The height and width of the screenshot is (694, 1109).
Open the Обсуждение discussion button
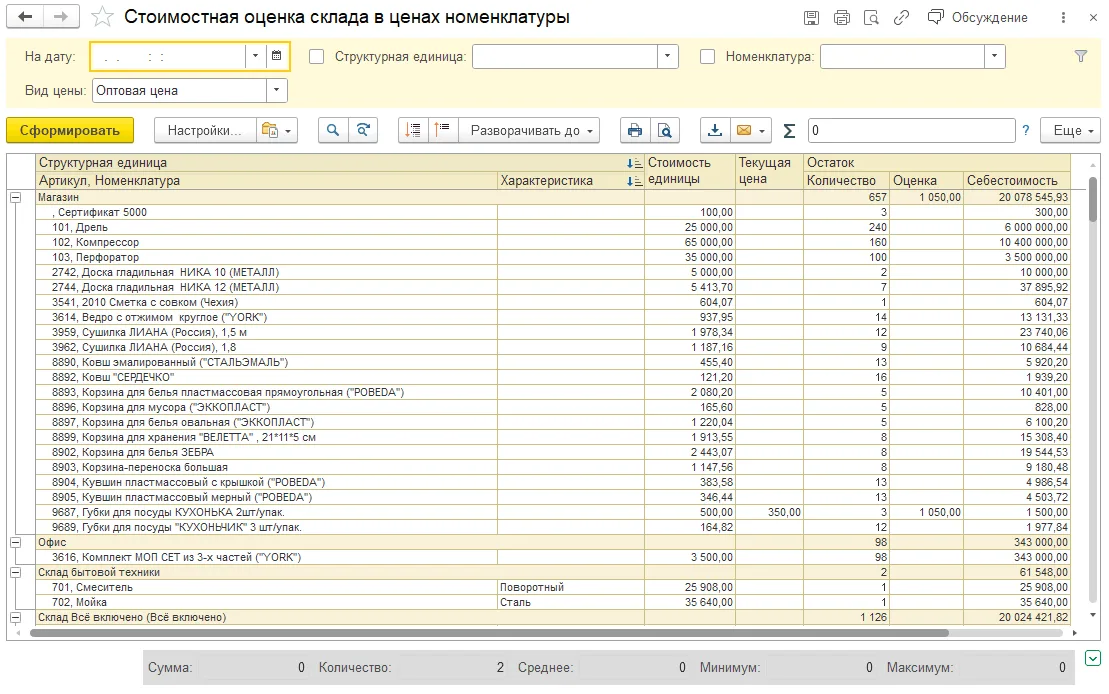[977, 18]
